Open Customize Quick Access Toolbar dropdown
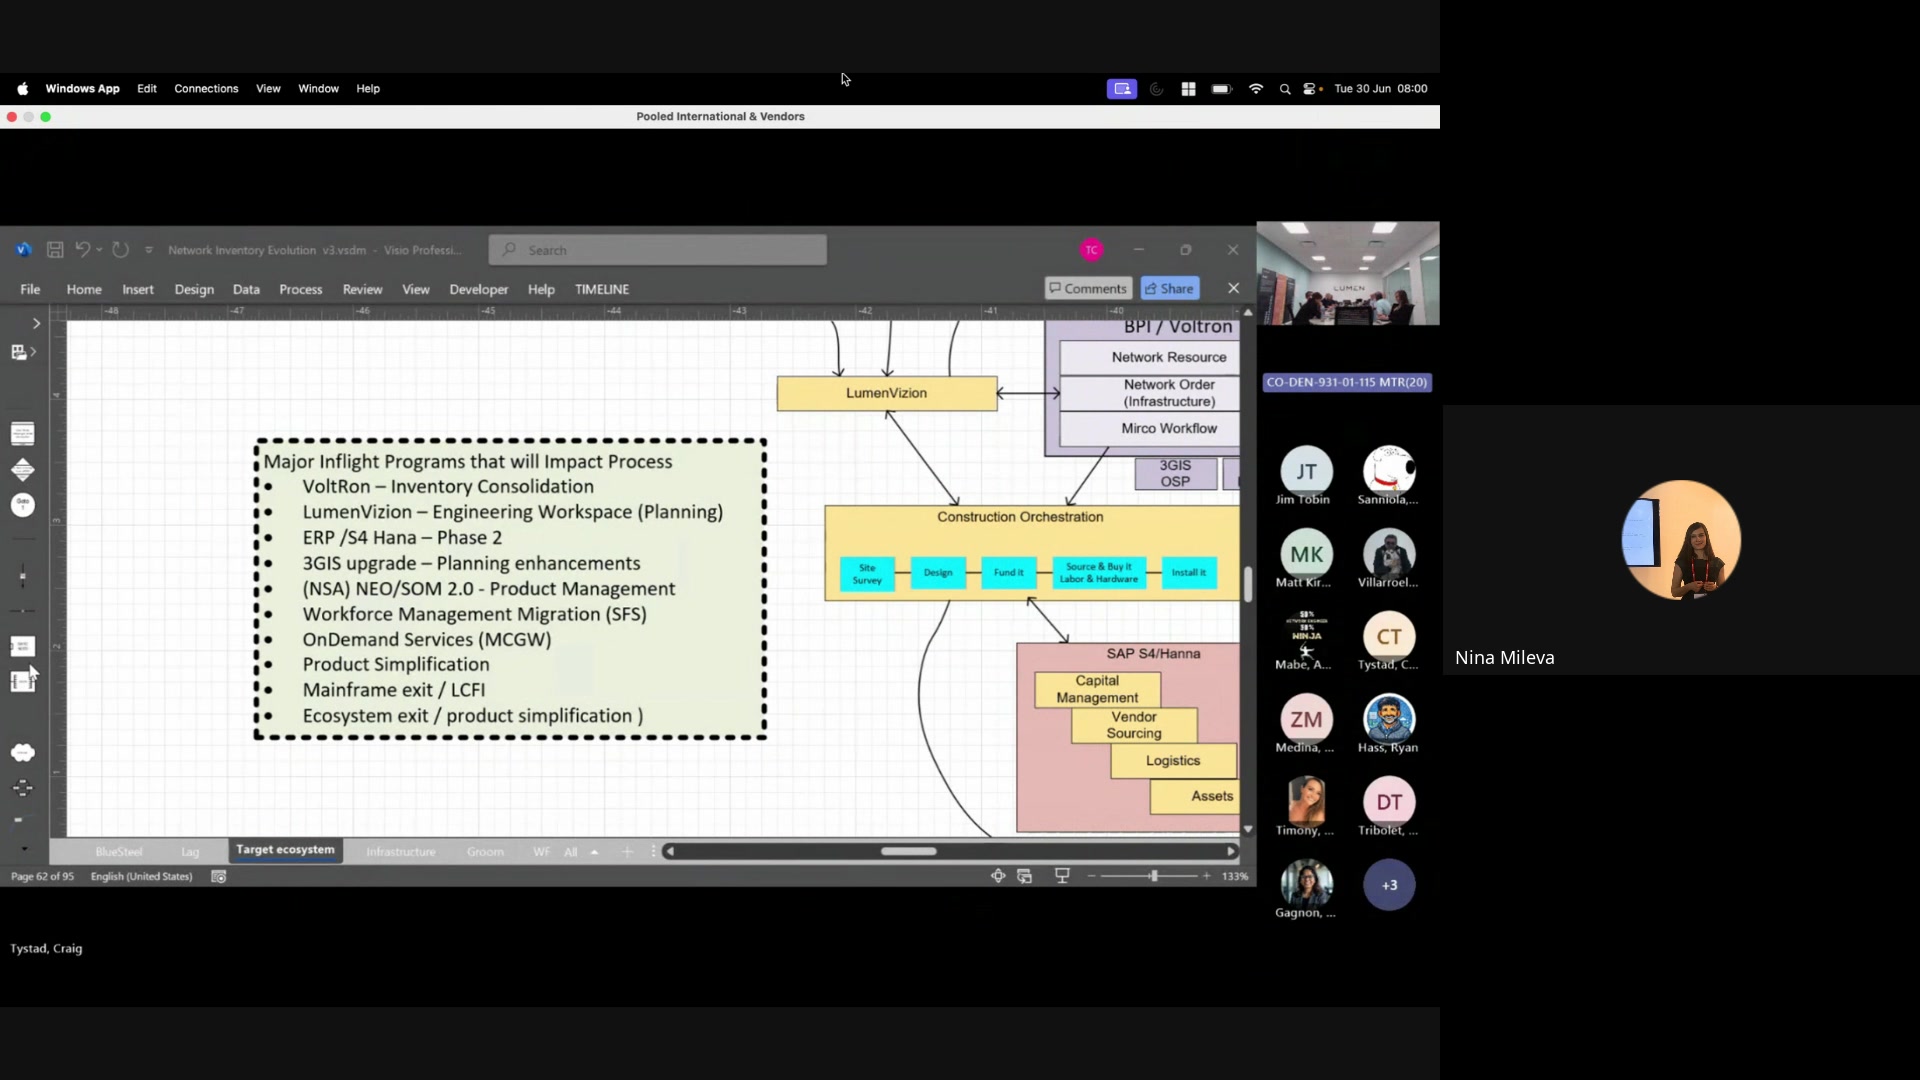 click(149, 250)
